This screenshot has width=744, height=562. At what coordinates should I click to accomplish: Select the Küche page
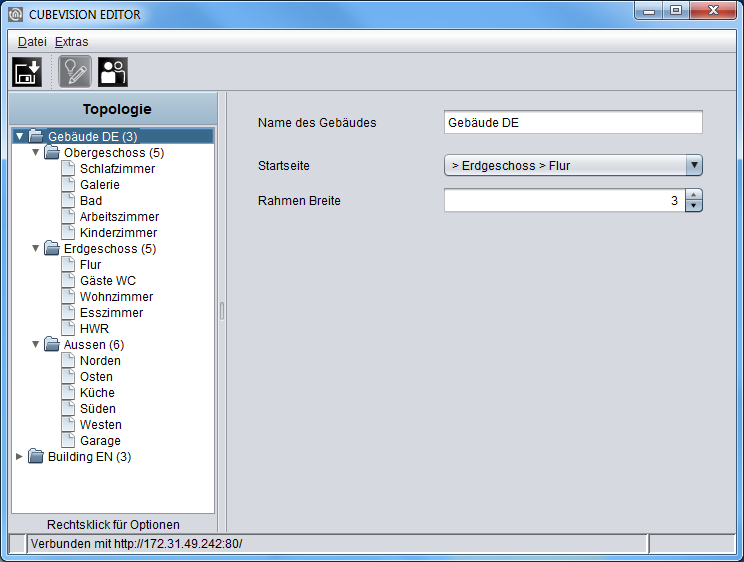[x=97, y=393]
